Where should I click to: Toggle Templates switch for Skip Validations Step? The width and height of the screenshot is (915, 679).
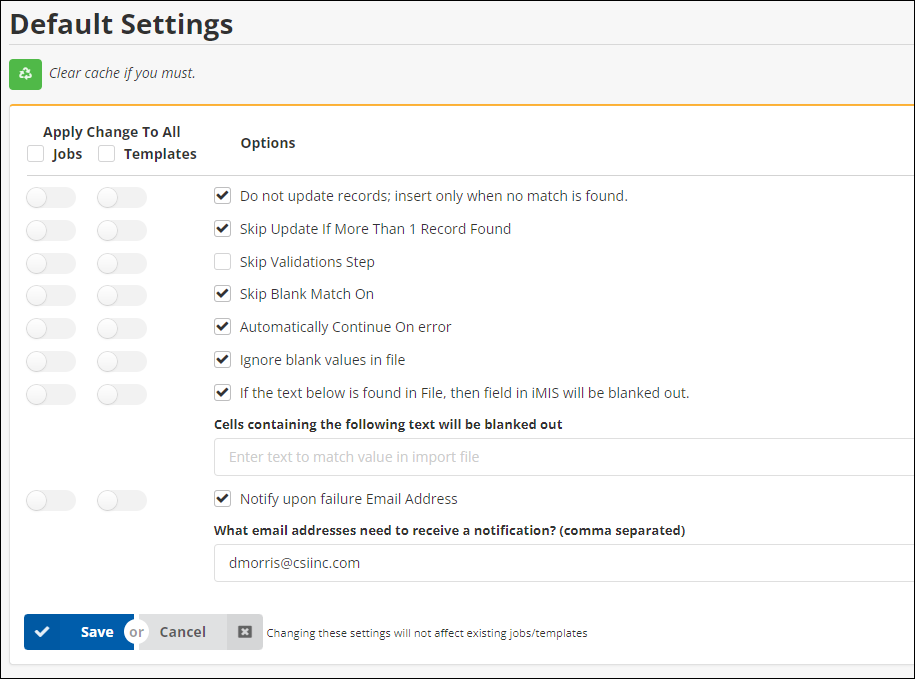[x=122, y=264]
